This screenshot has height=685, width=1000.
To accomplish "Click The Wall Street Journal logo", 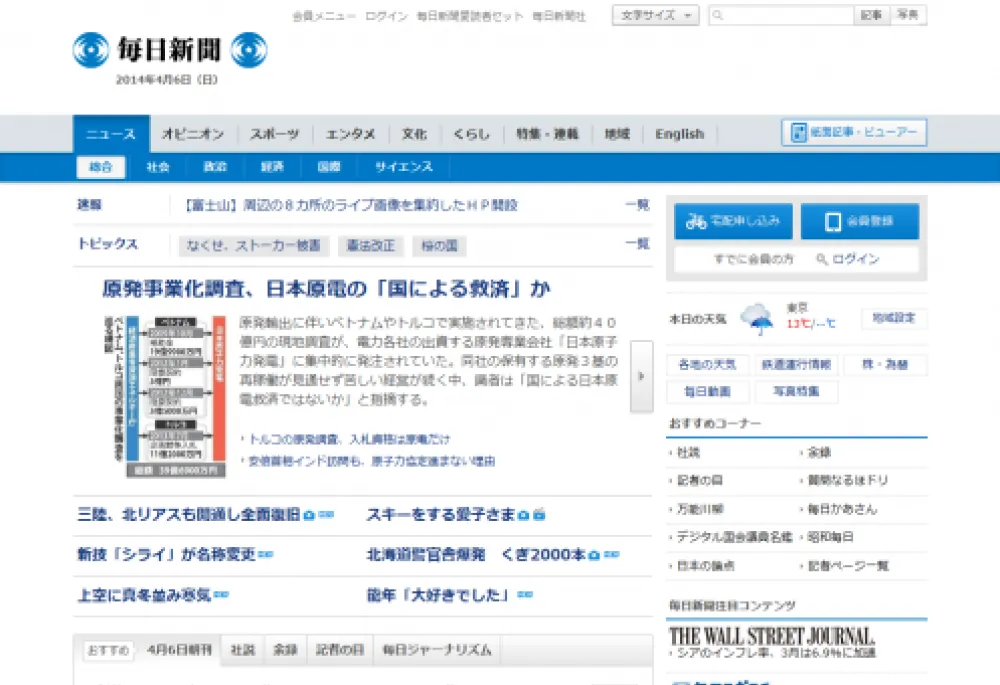I will 772,636.
